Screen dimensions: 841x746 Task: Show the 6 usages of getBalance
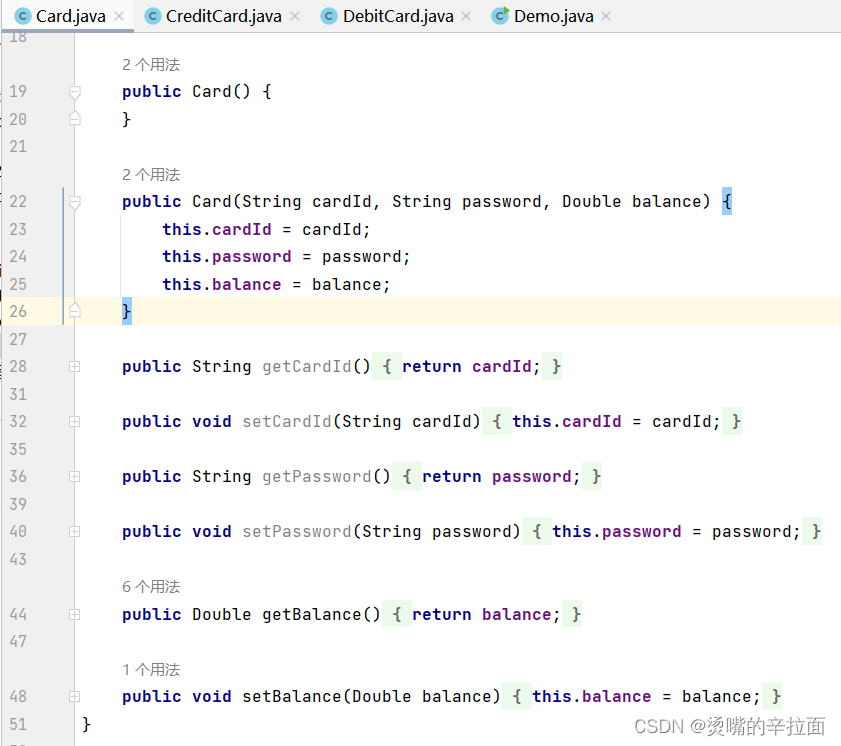tap(151, 587)
